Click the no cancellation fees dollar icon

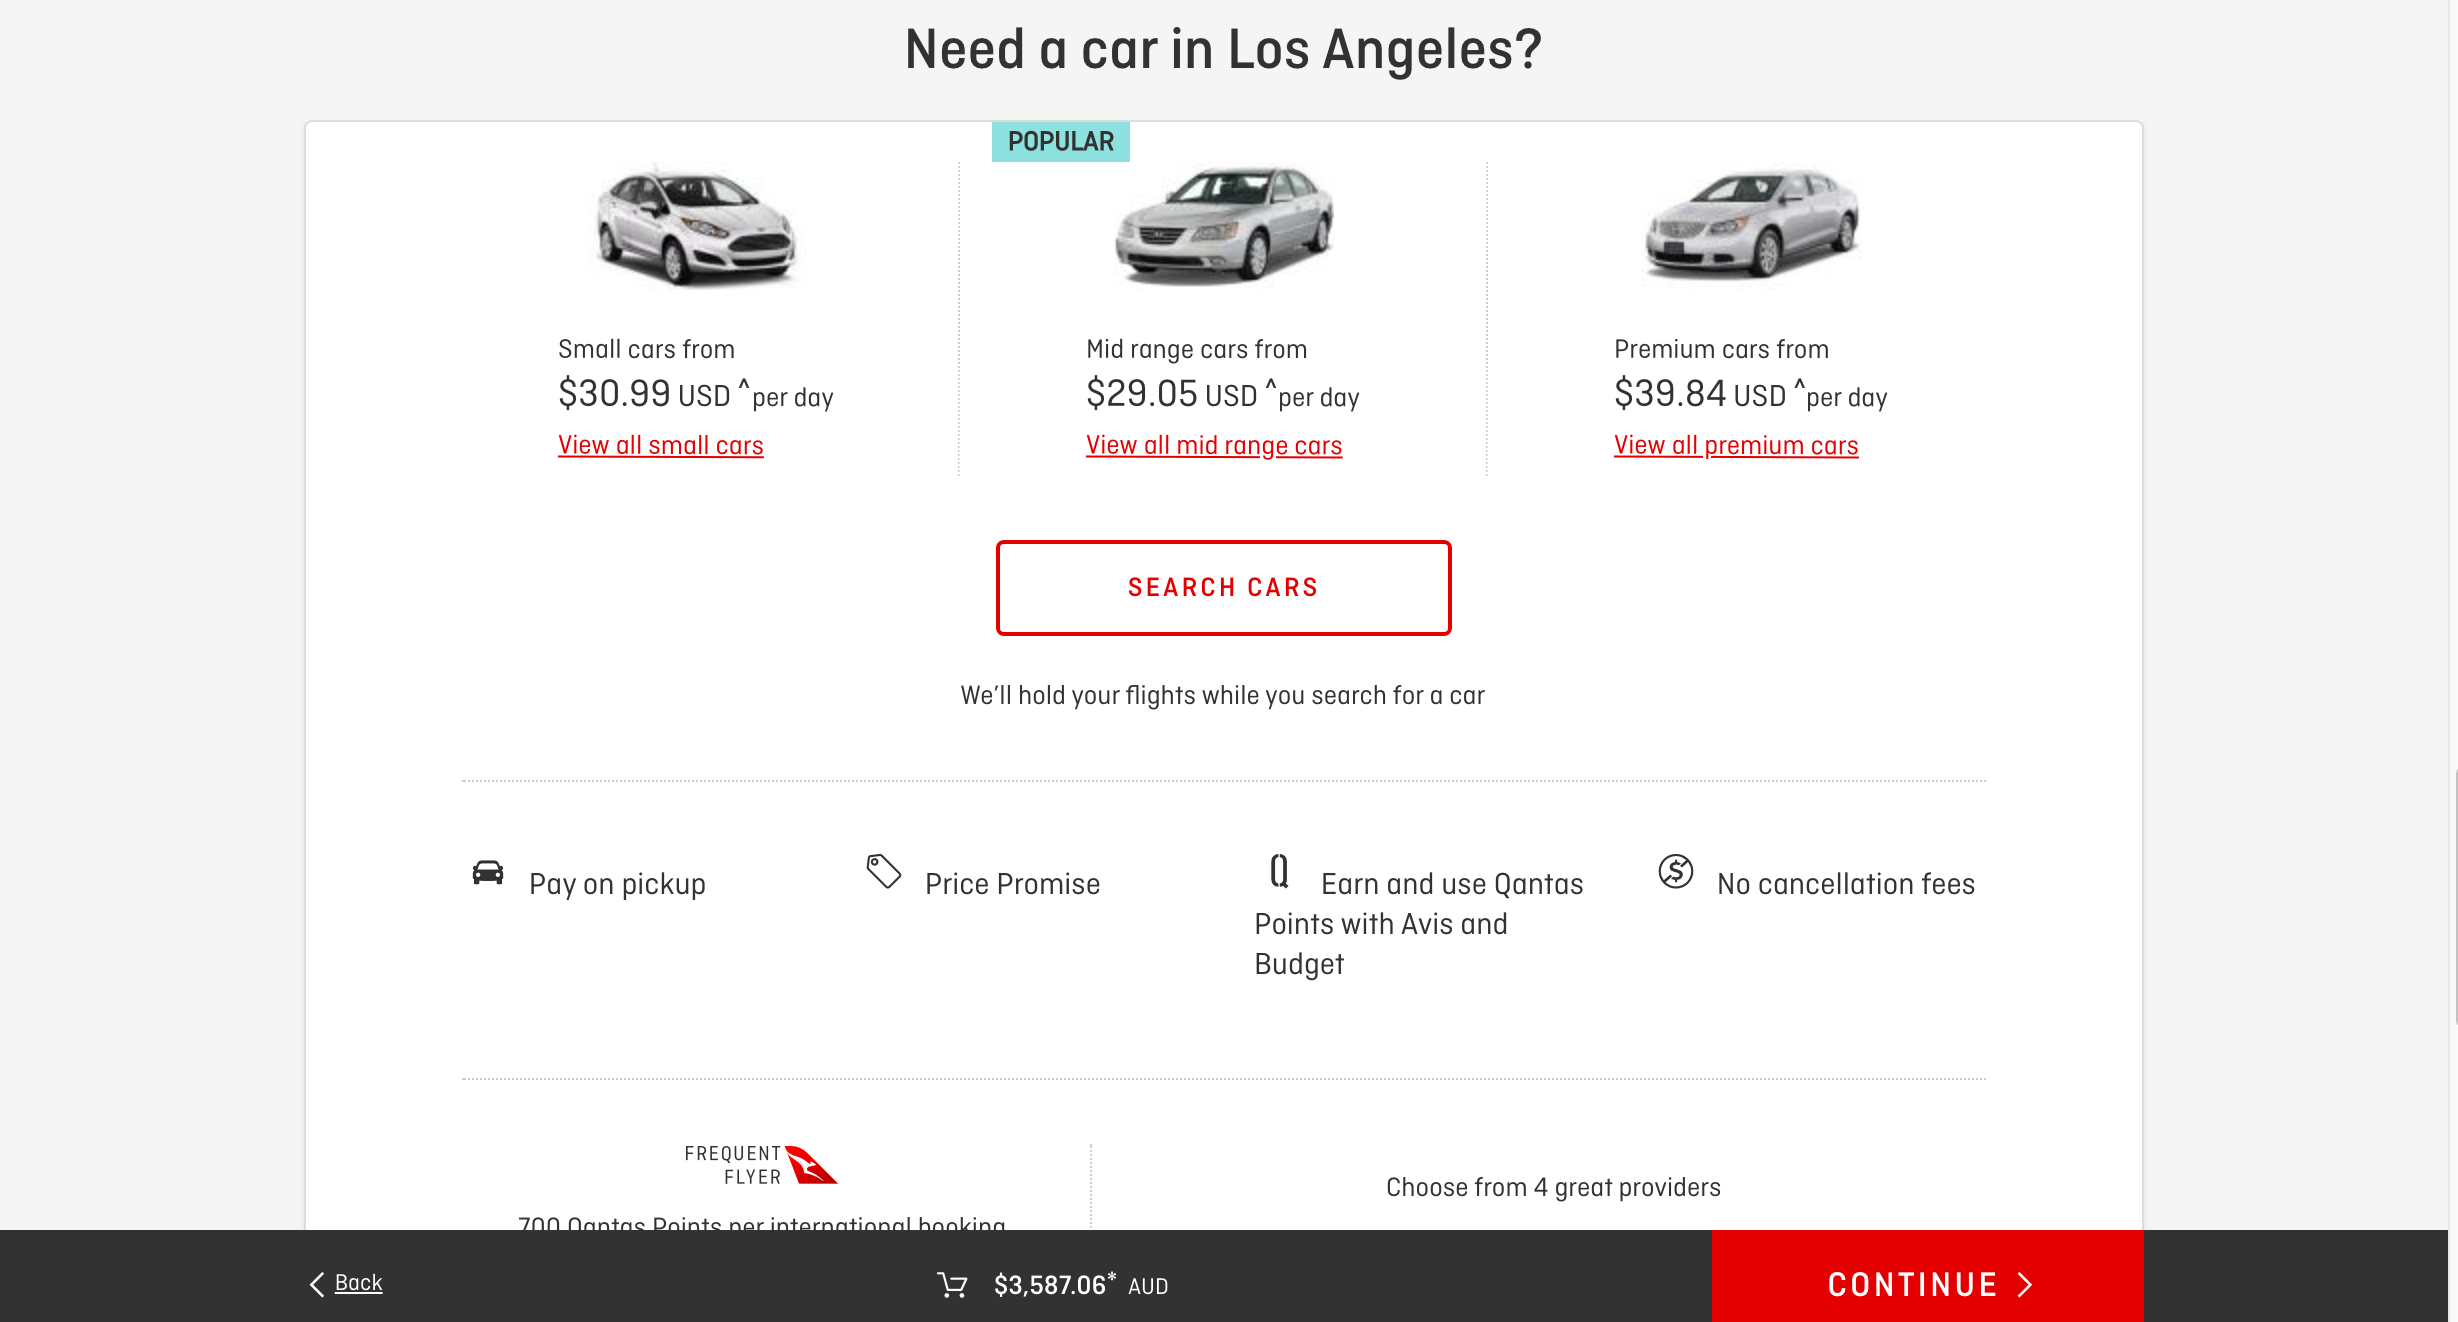click(x=1676, y=871)
